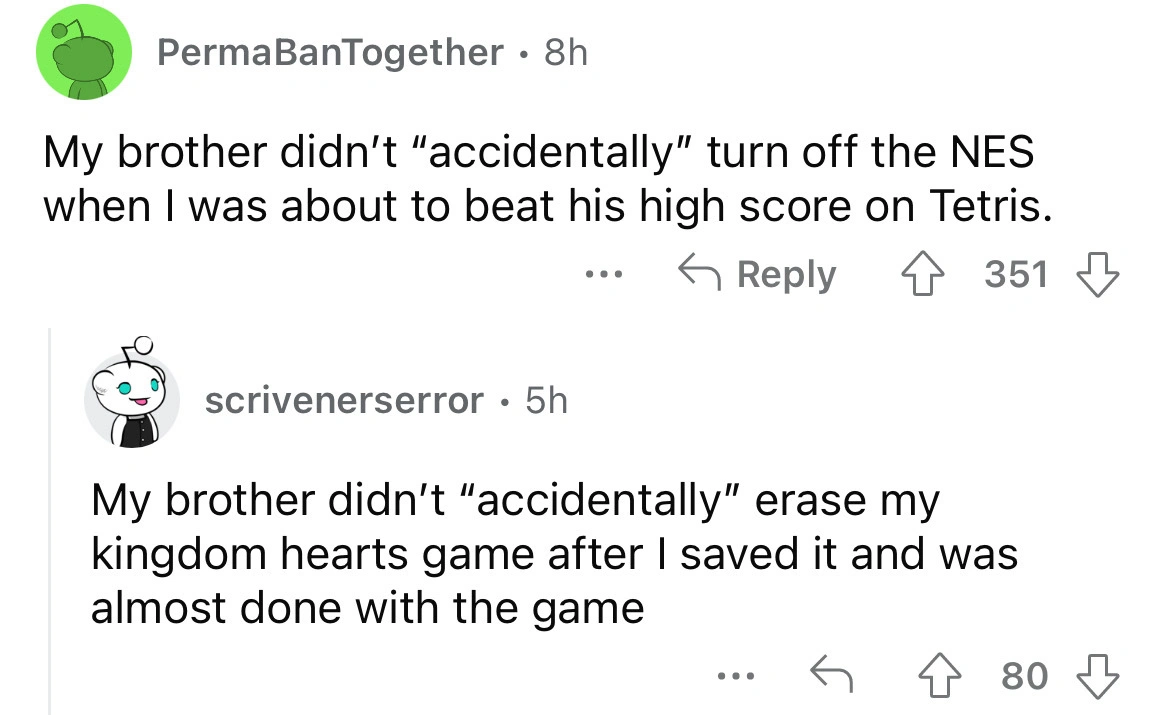Tap the 351 vote score
The width and height of the screenshot is (1170, 715).
1017,273
